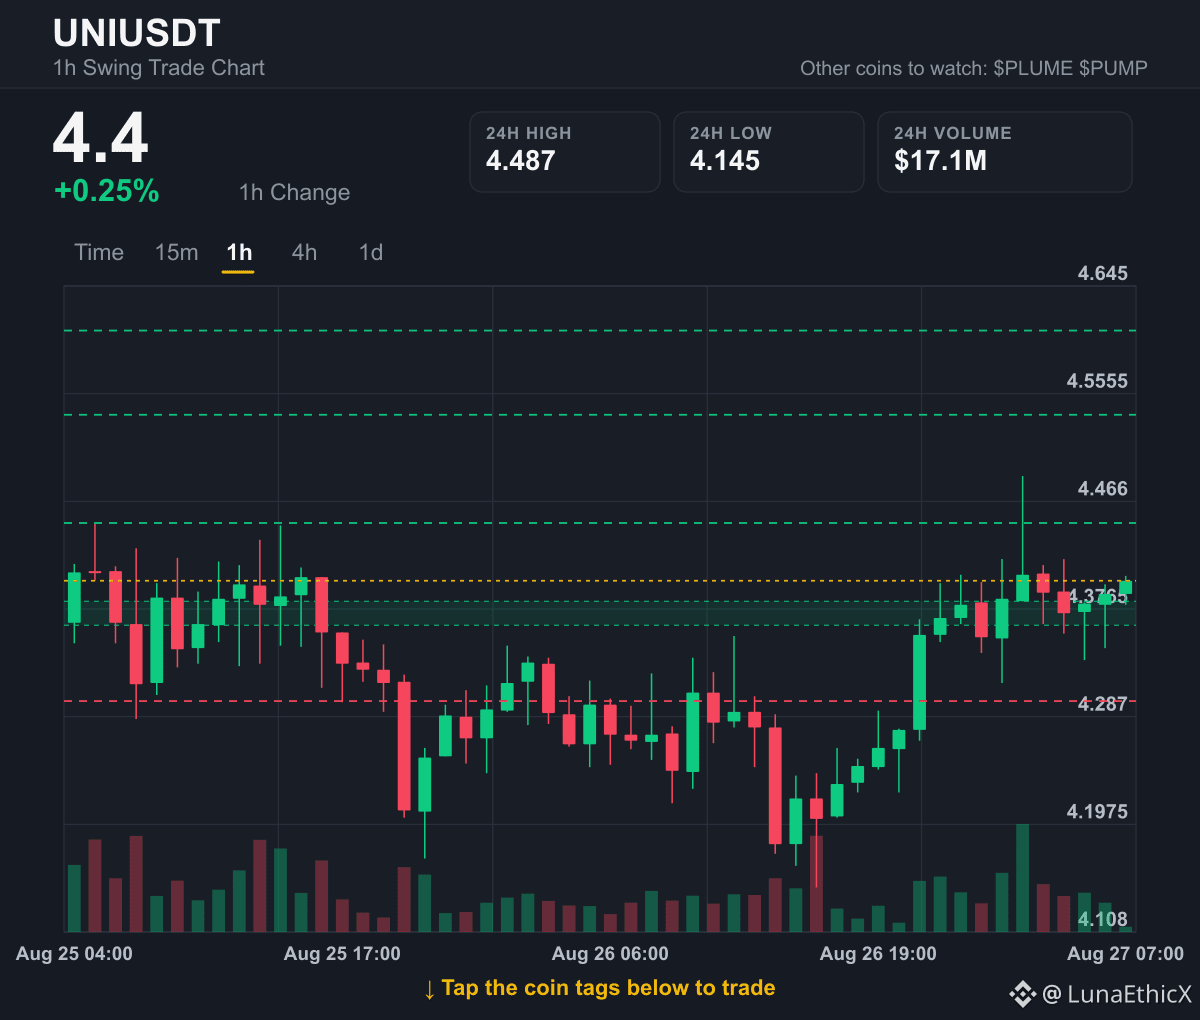Click the Aug 26 19:00 time label
This screenshot has height=1020, width=1200.
coord(878,954)
